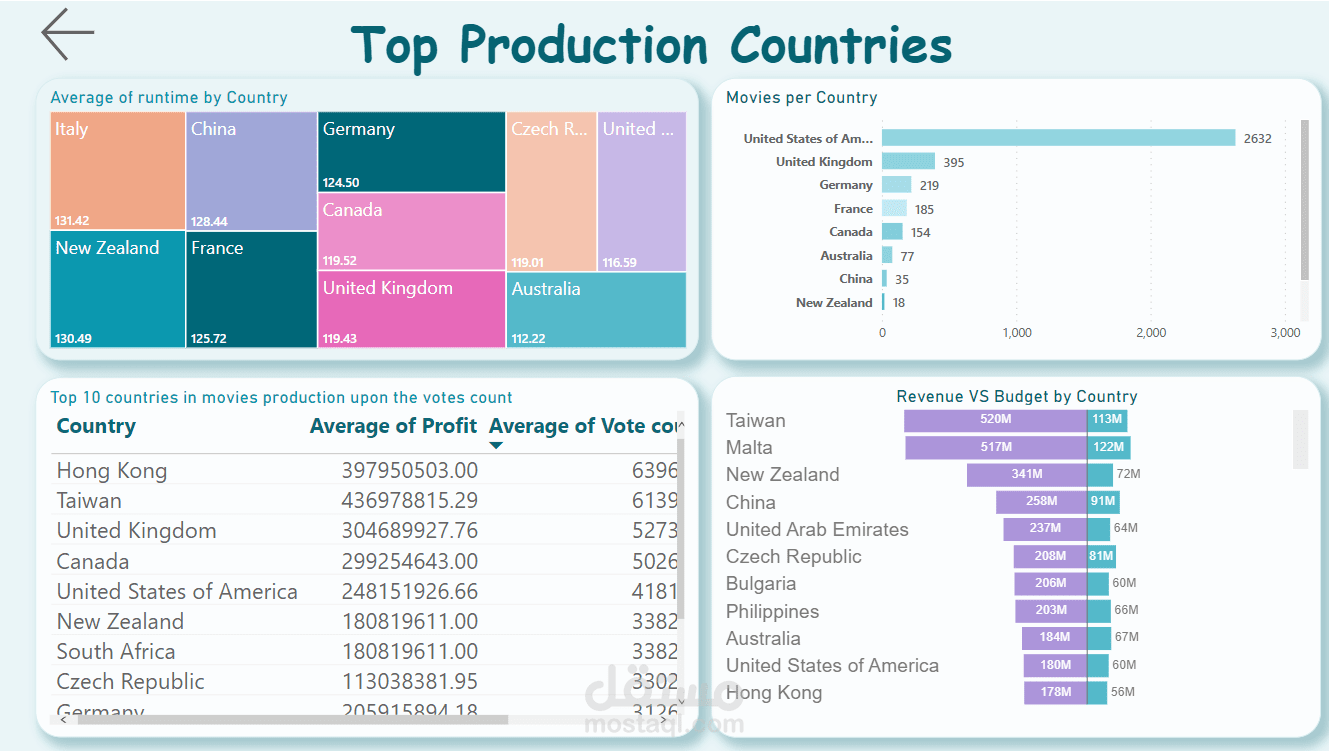Click Malta's 122M budget bar

[x=1109, y=447]
